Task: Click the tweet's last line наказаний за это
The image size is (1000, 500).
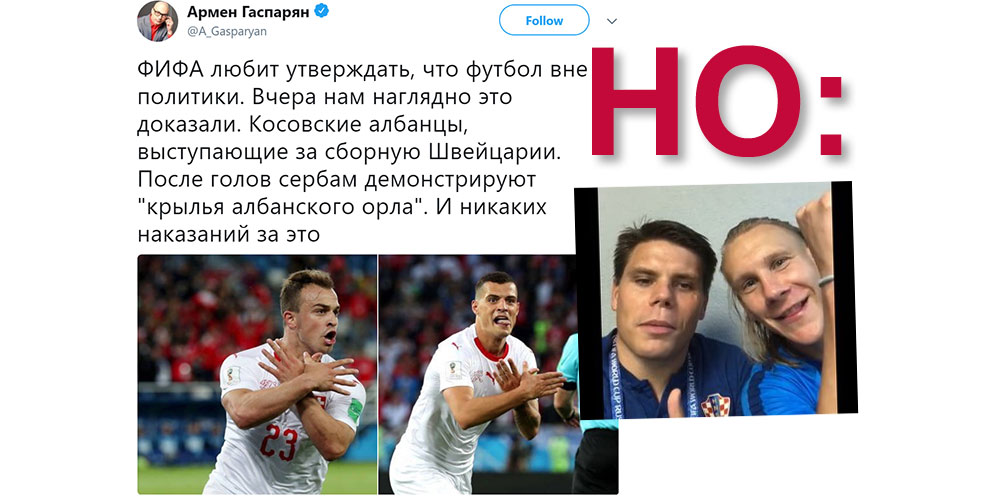Action: (x=228, y=236)
